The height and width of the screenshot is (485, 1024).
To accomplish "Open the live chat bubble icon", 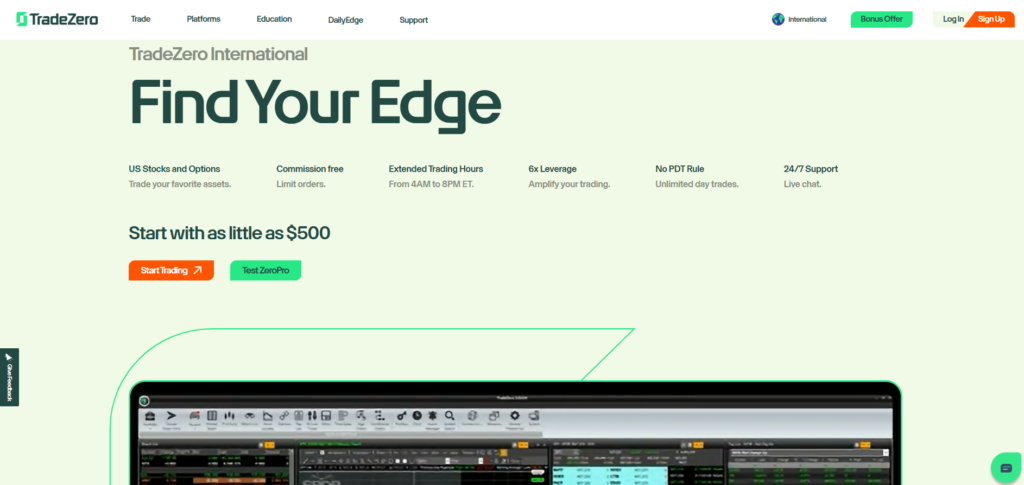I will point(1006,467).
